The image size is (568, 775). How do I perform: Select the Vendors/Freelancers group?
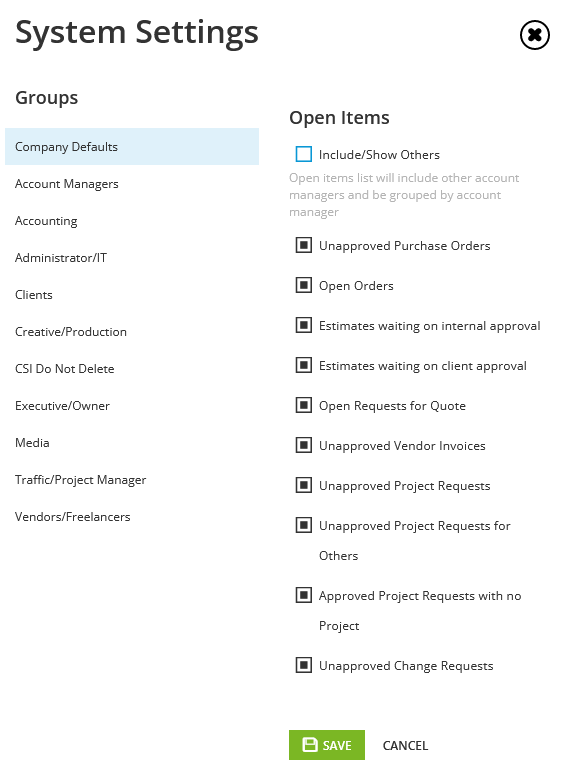coord(132,517)
